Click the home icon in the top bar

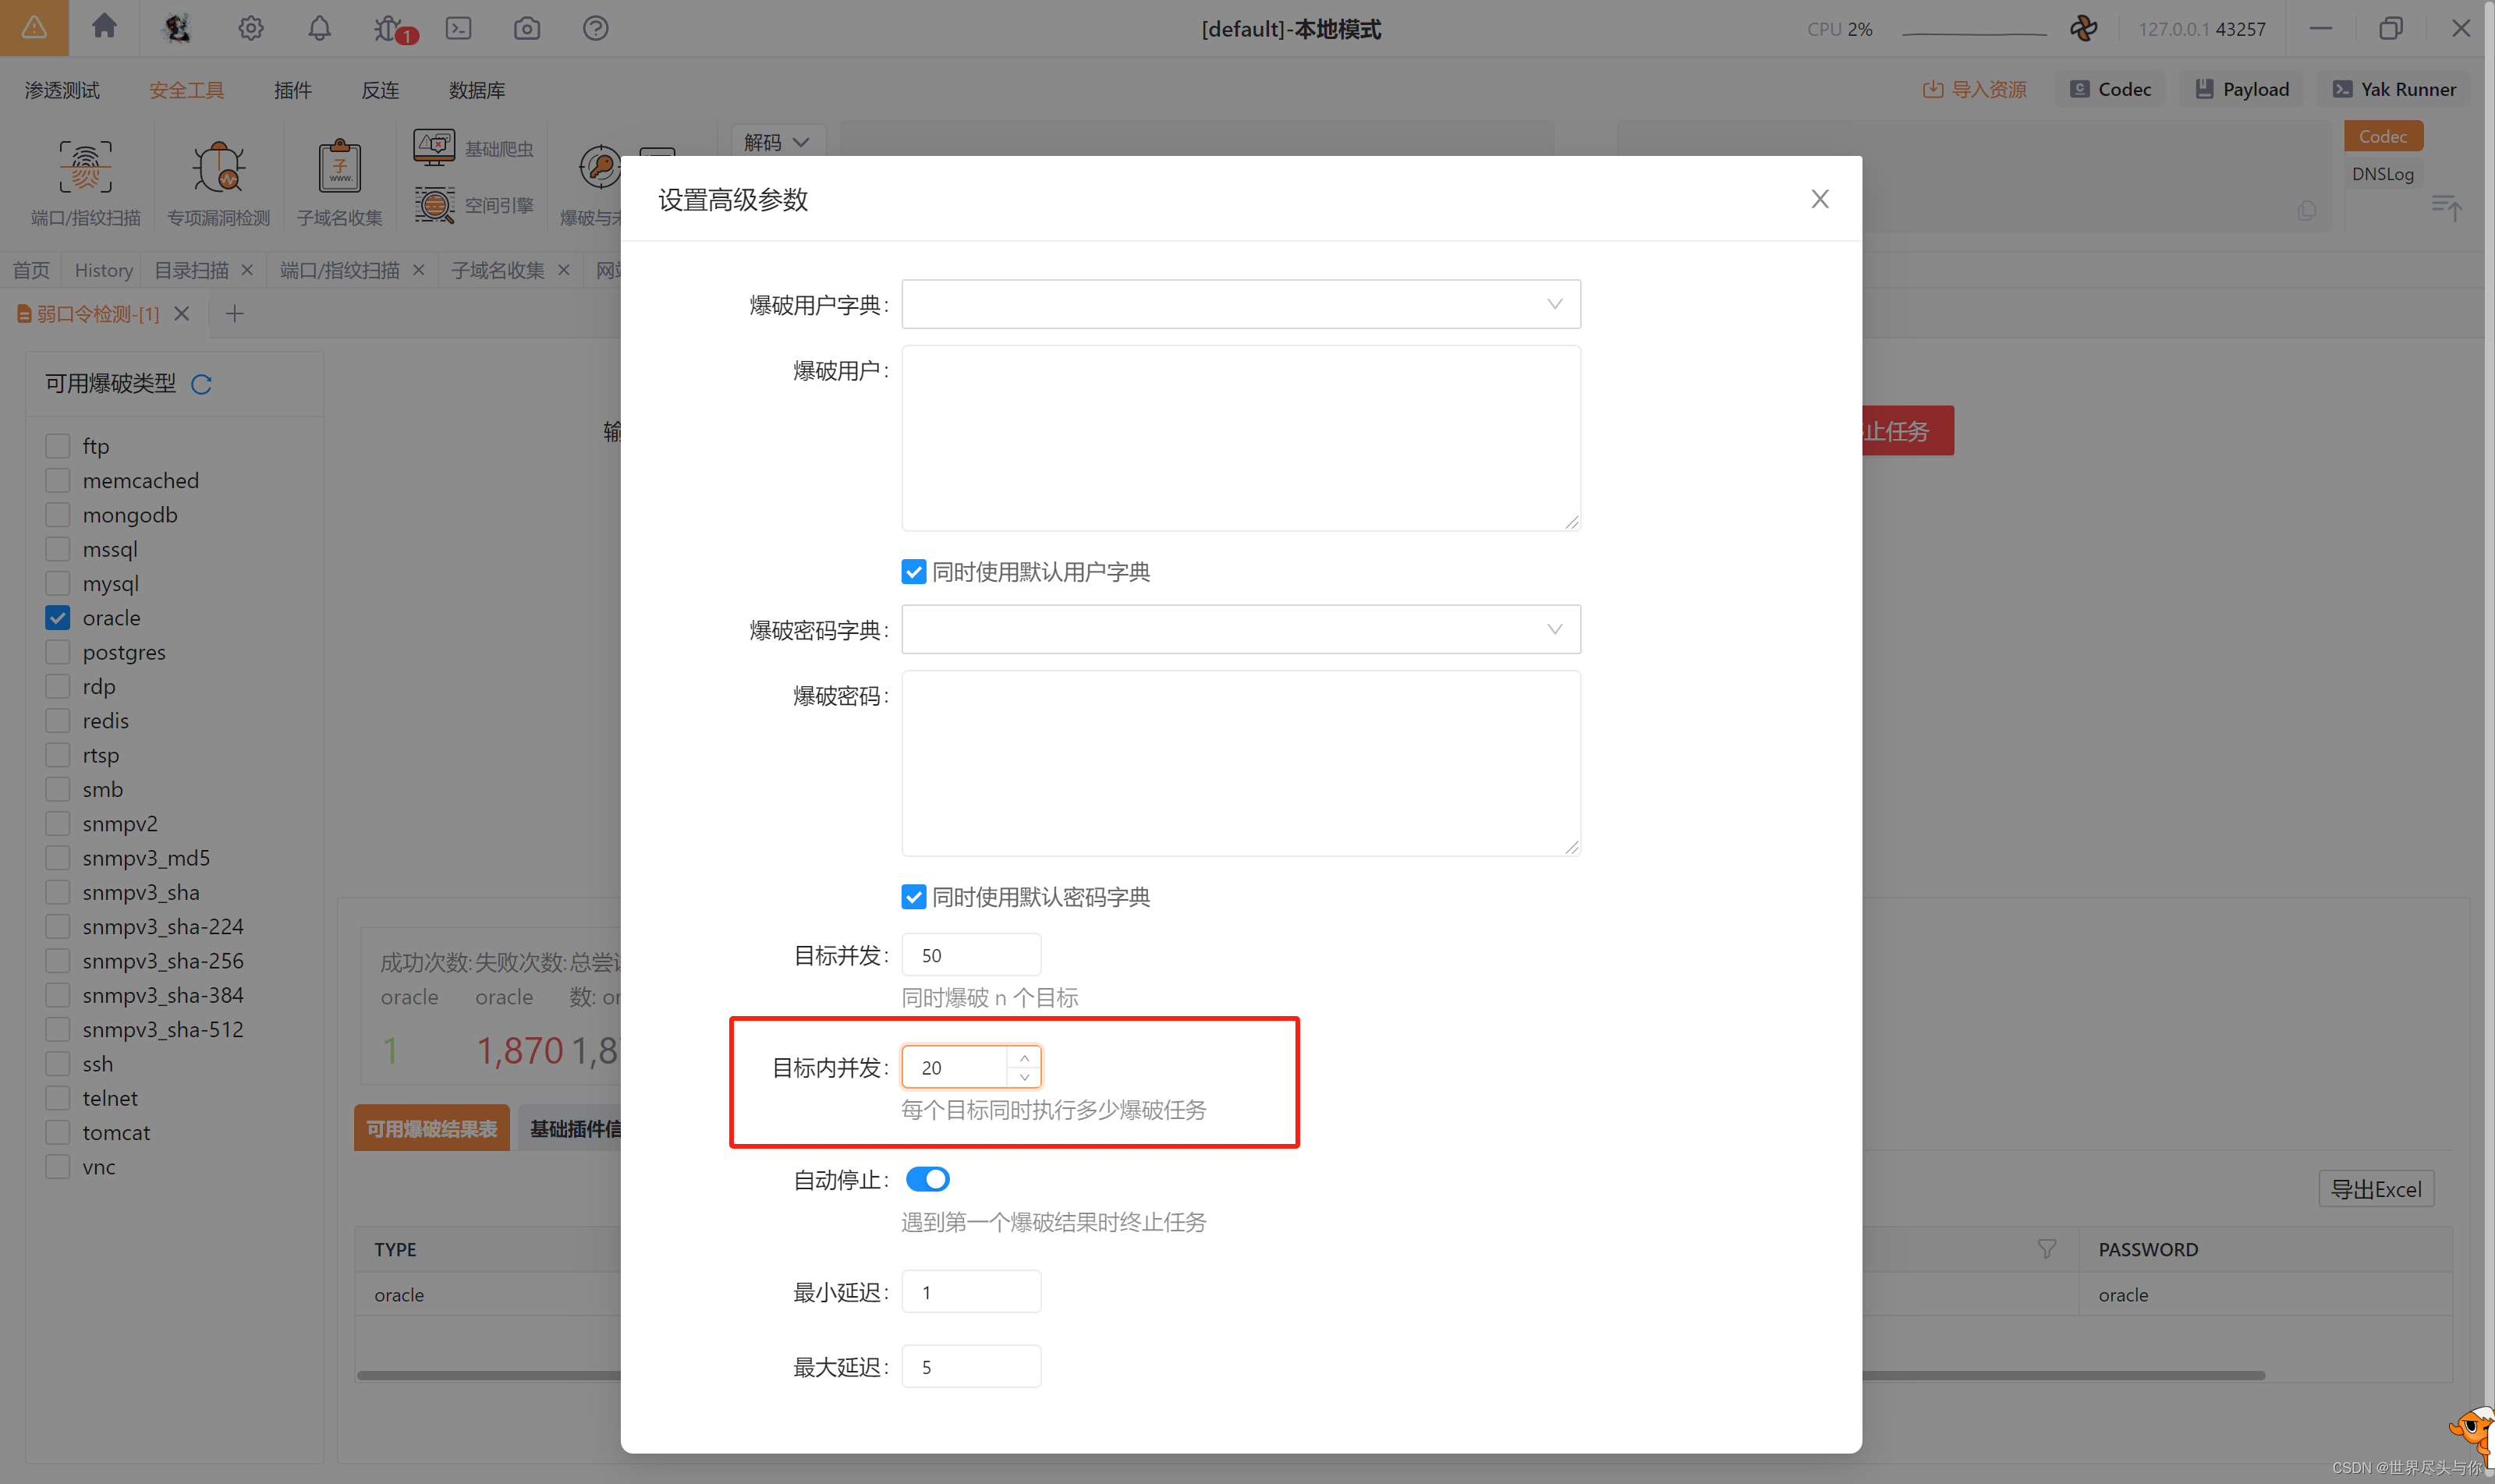[x=104, y=27]
